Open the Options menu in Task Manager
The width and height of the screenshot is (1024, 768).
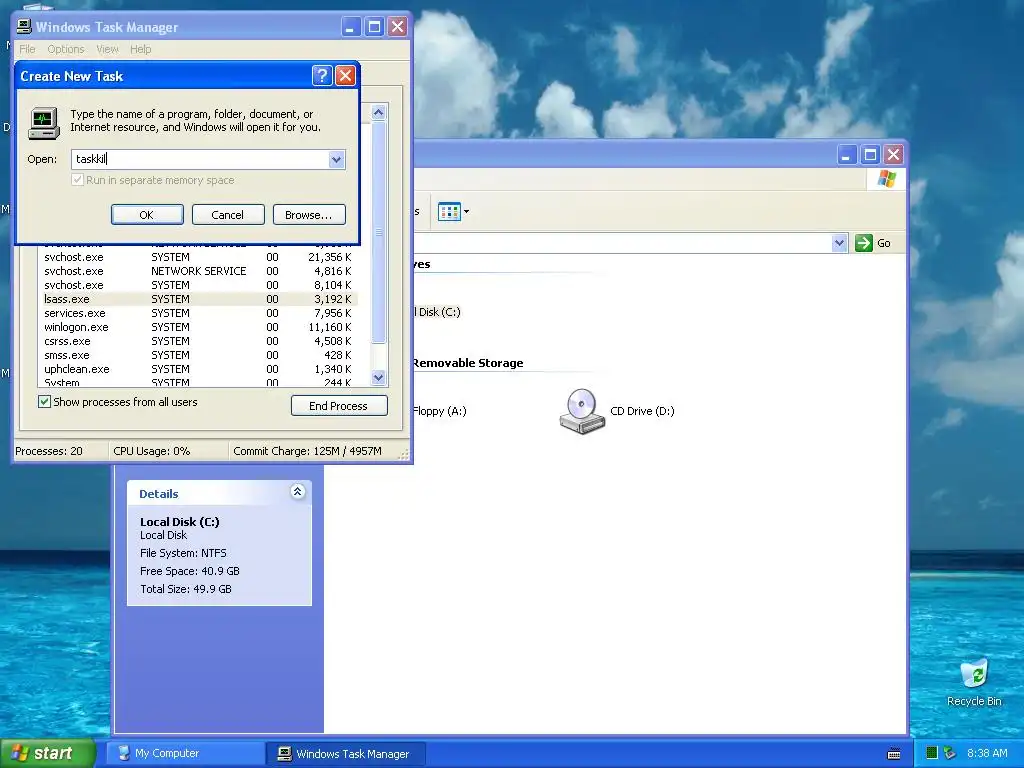click(65, 49)
